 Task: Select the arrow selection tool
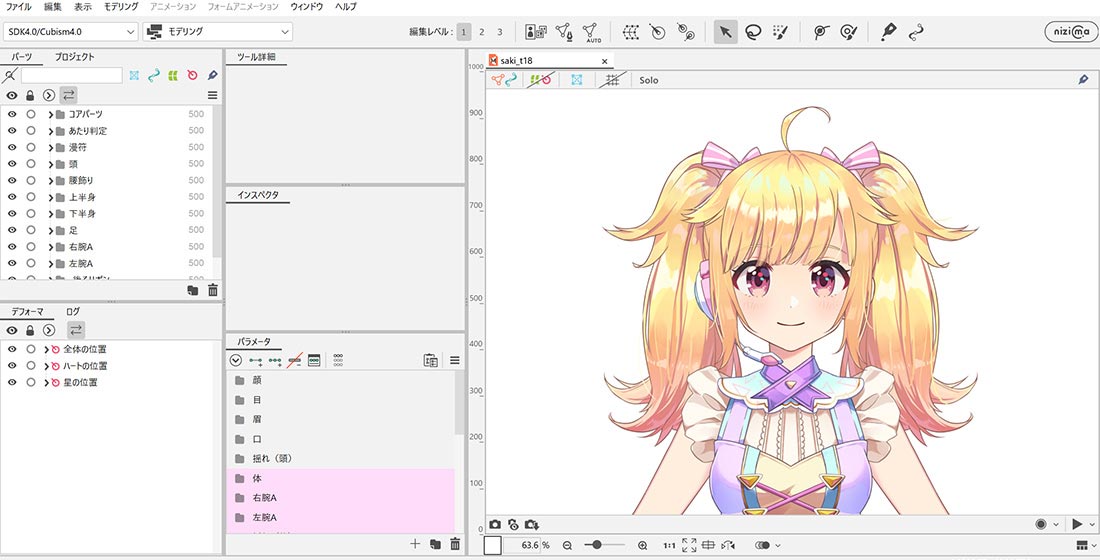coord(725,32)
